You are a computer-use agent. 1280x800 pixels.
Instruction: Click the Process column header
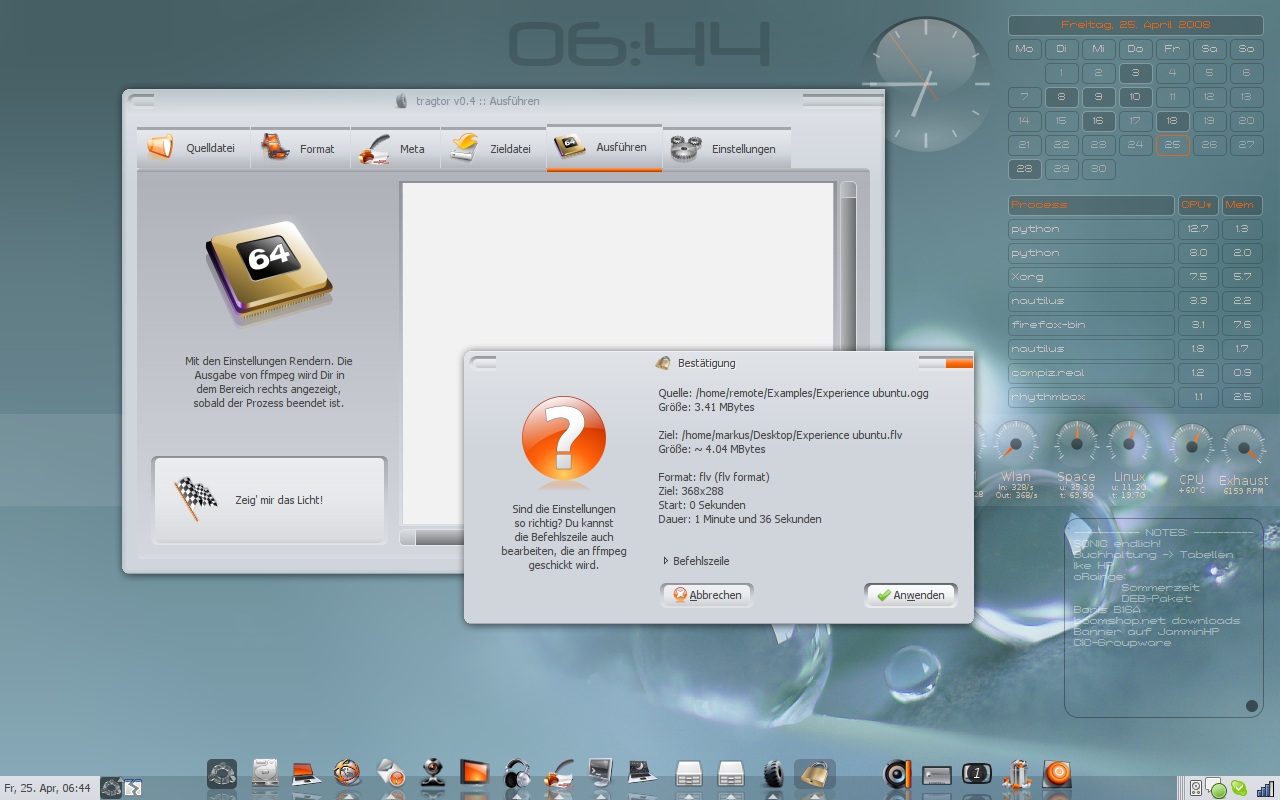[1091, 205]
